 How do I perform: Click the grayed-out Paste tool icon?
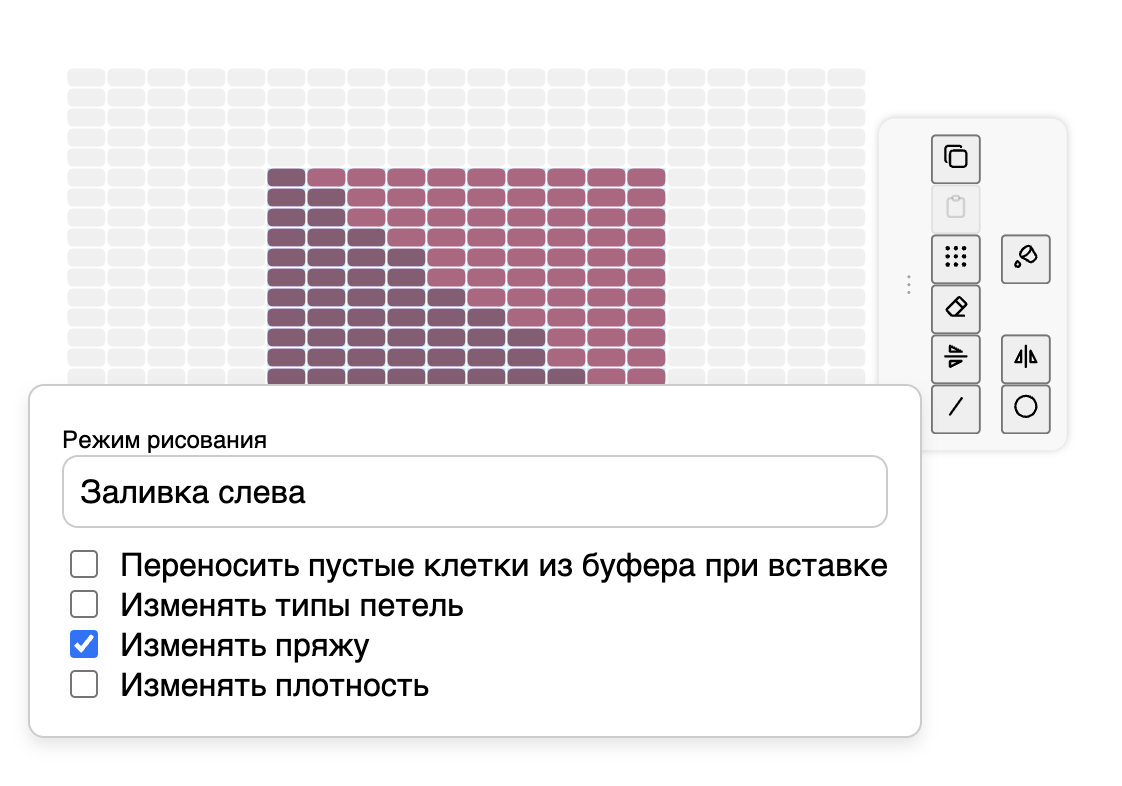click(955, 208)
